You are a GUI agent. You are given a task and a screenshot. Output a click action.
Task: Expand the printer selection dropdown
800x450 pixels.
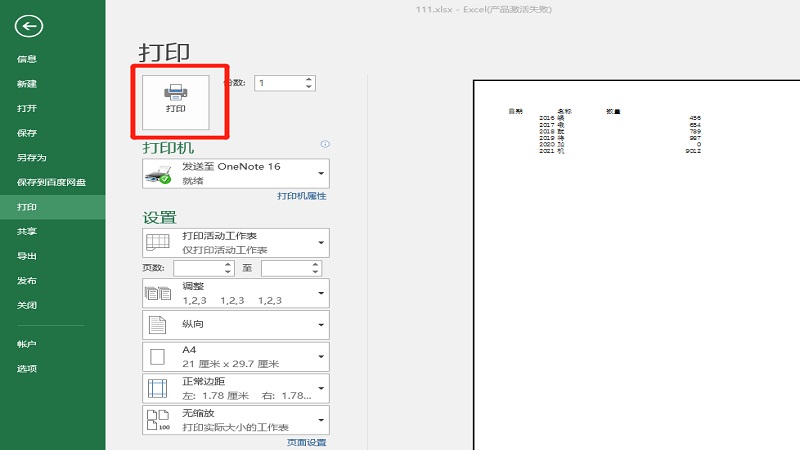click(320, 174)
